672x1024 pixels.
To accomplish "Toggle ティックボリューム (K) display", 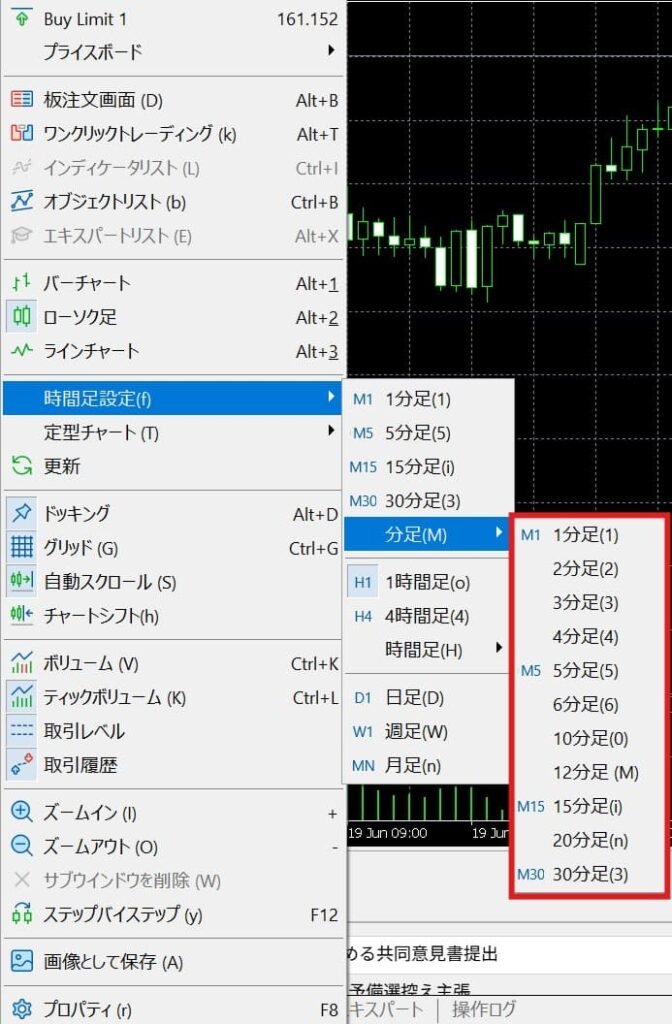I will point(172,697).
